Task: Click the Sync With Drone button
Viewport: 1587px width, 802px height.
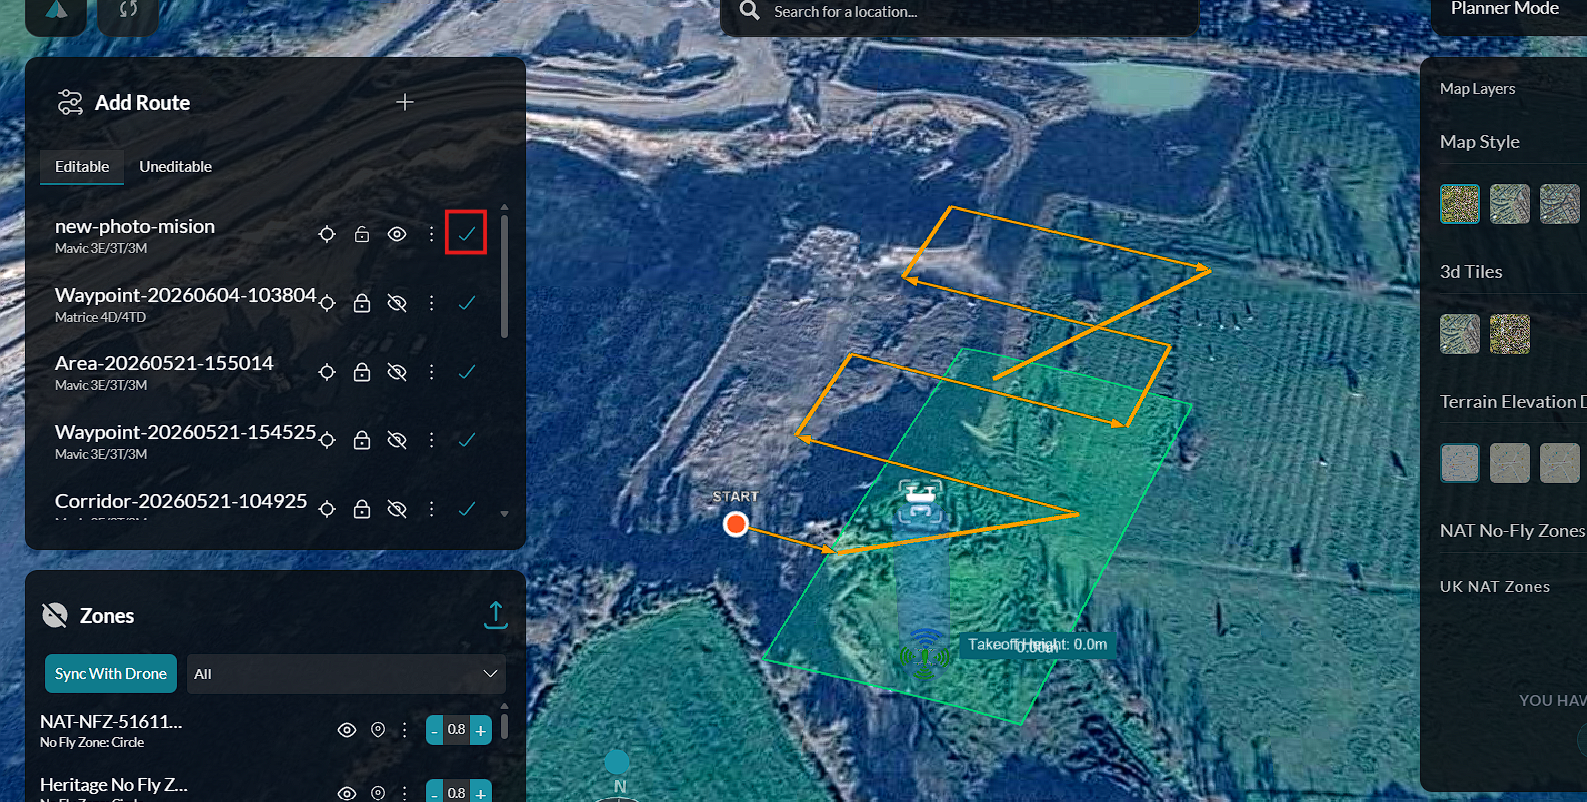Action: (111, 674)
